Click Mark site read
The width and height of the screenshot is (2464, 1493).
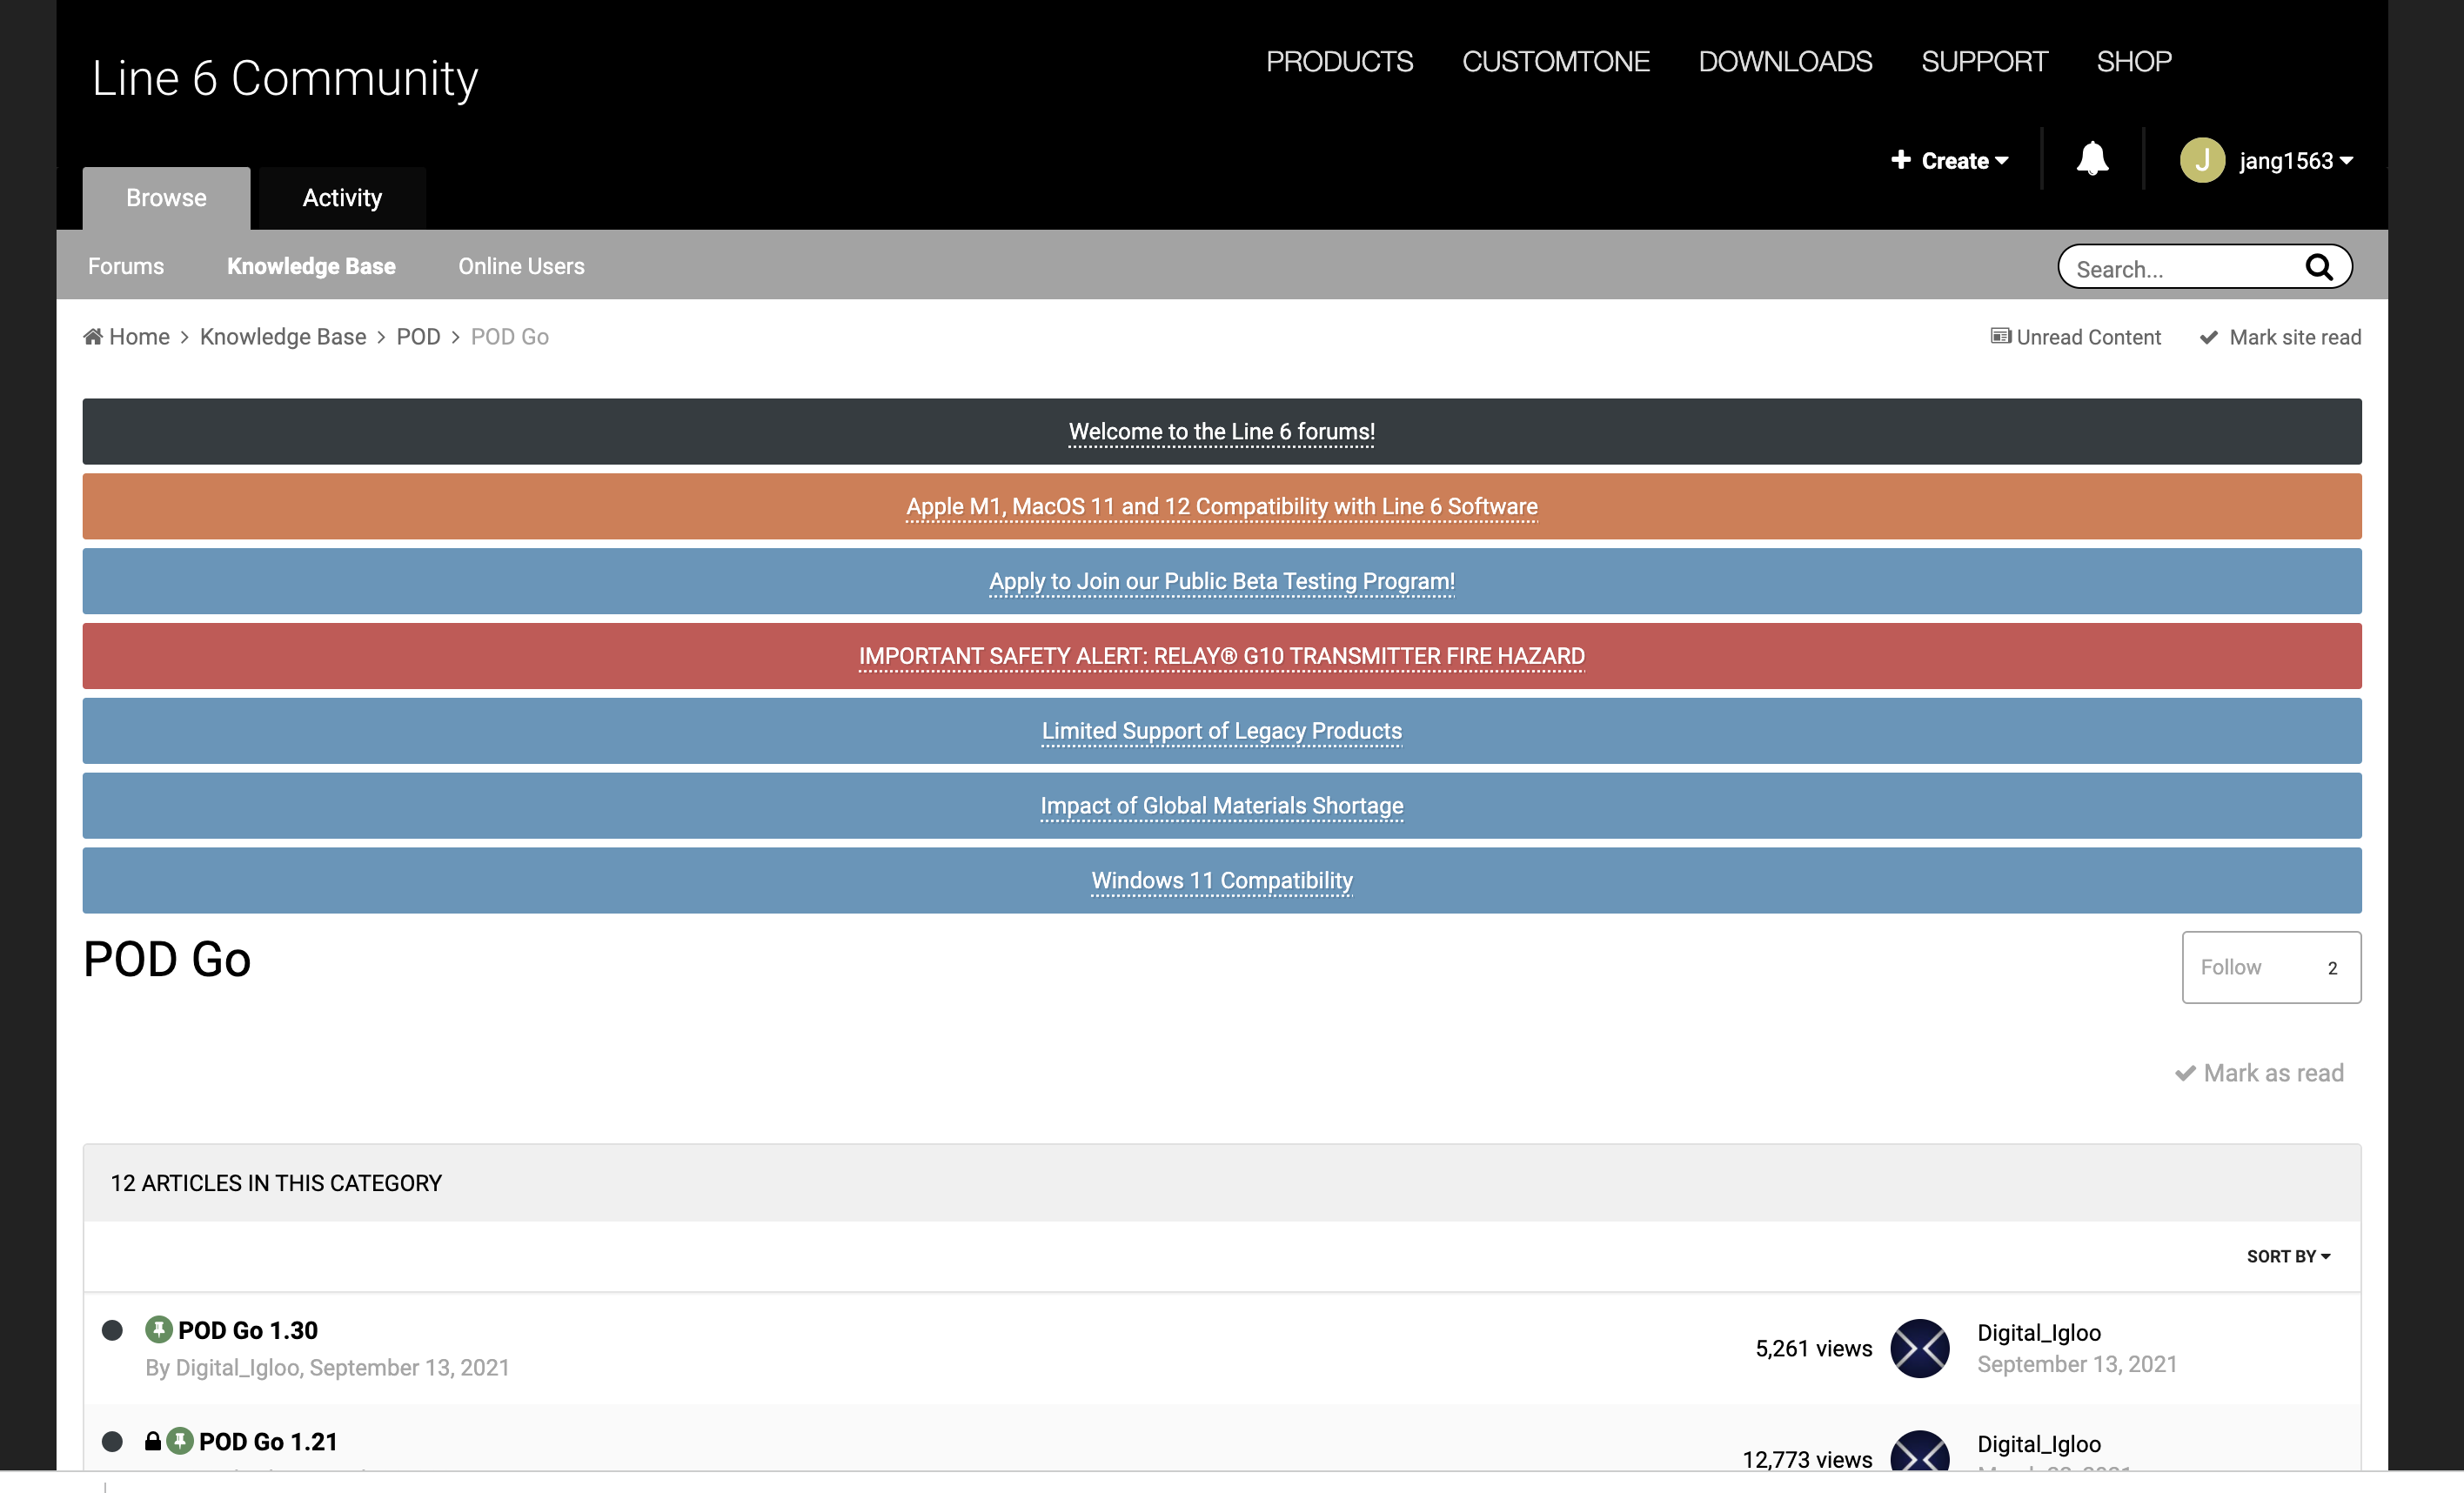[2281, 337]
